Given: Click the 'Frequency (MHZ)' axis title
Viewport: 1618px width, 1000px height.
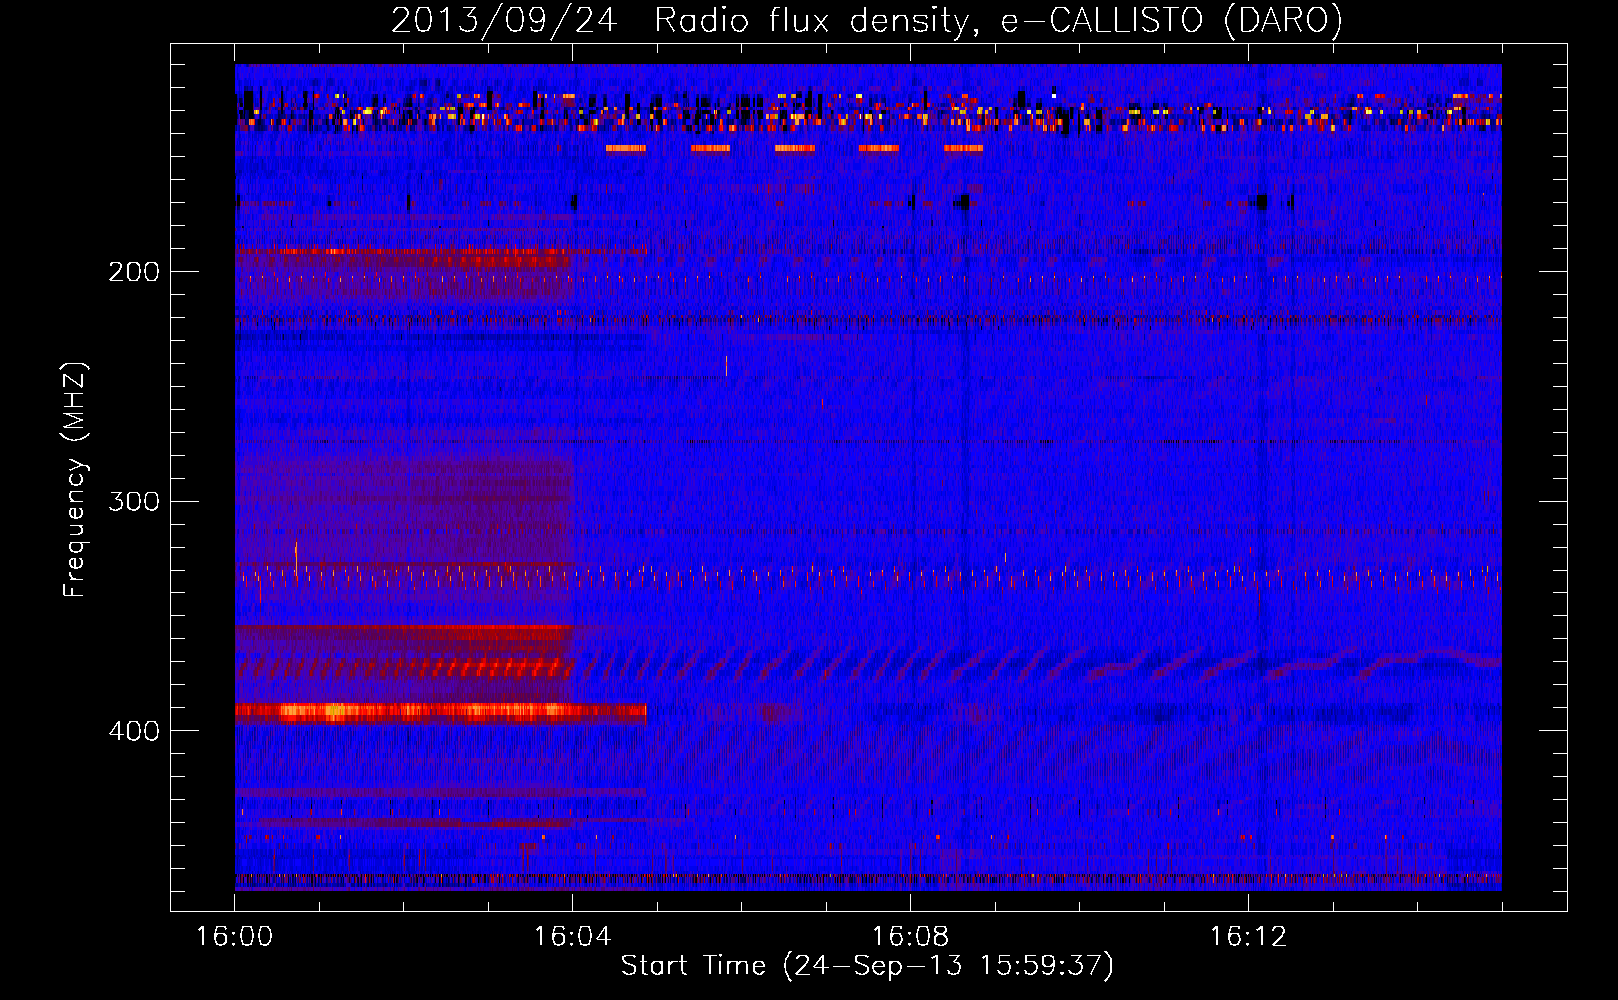Looking at the screenshot, I should click(75, 480).
